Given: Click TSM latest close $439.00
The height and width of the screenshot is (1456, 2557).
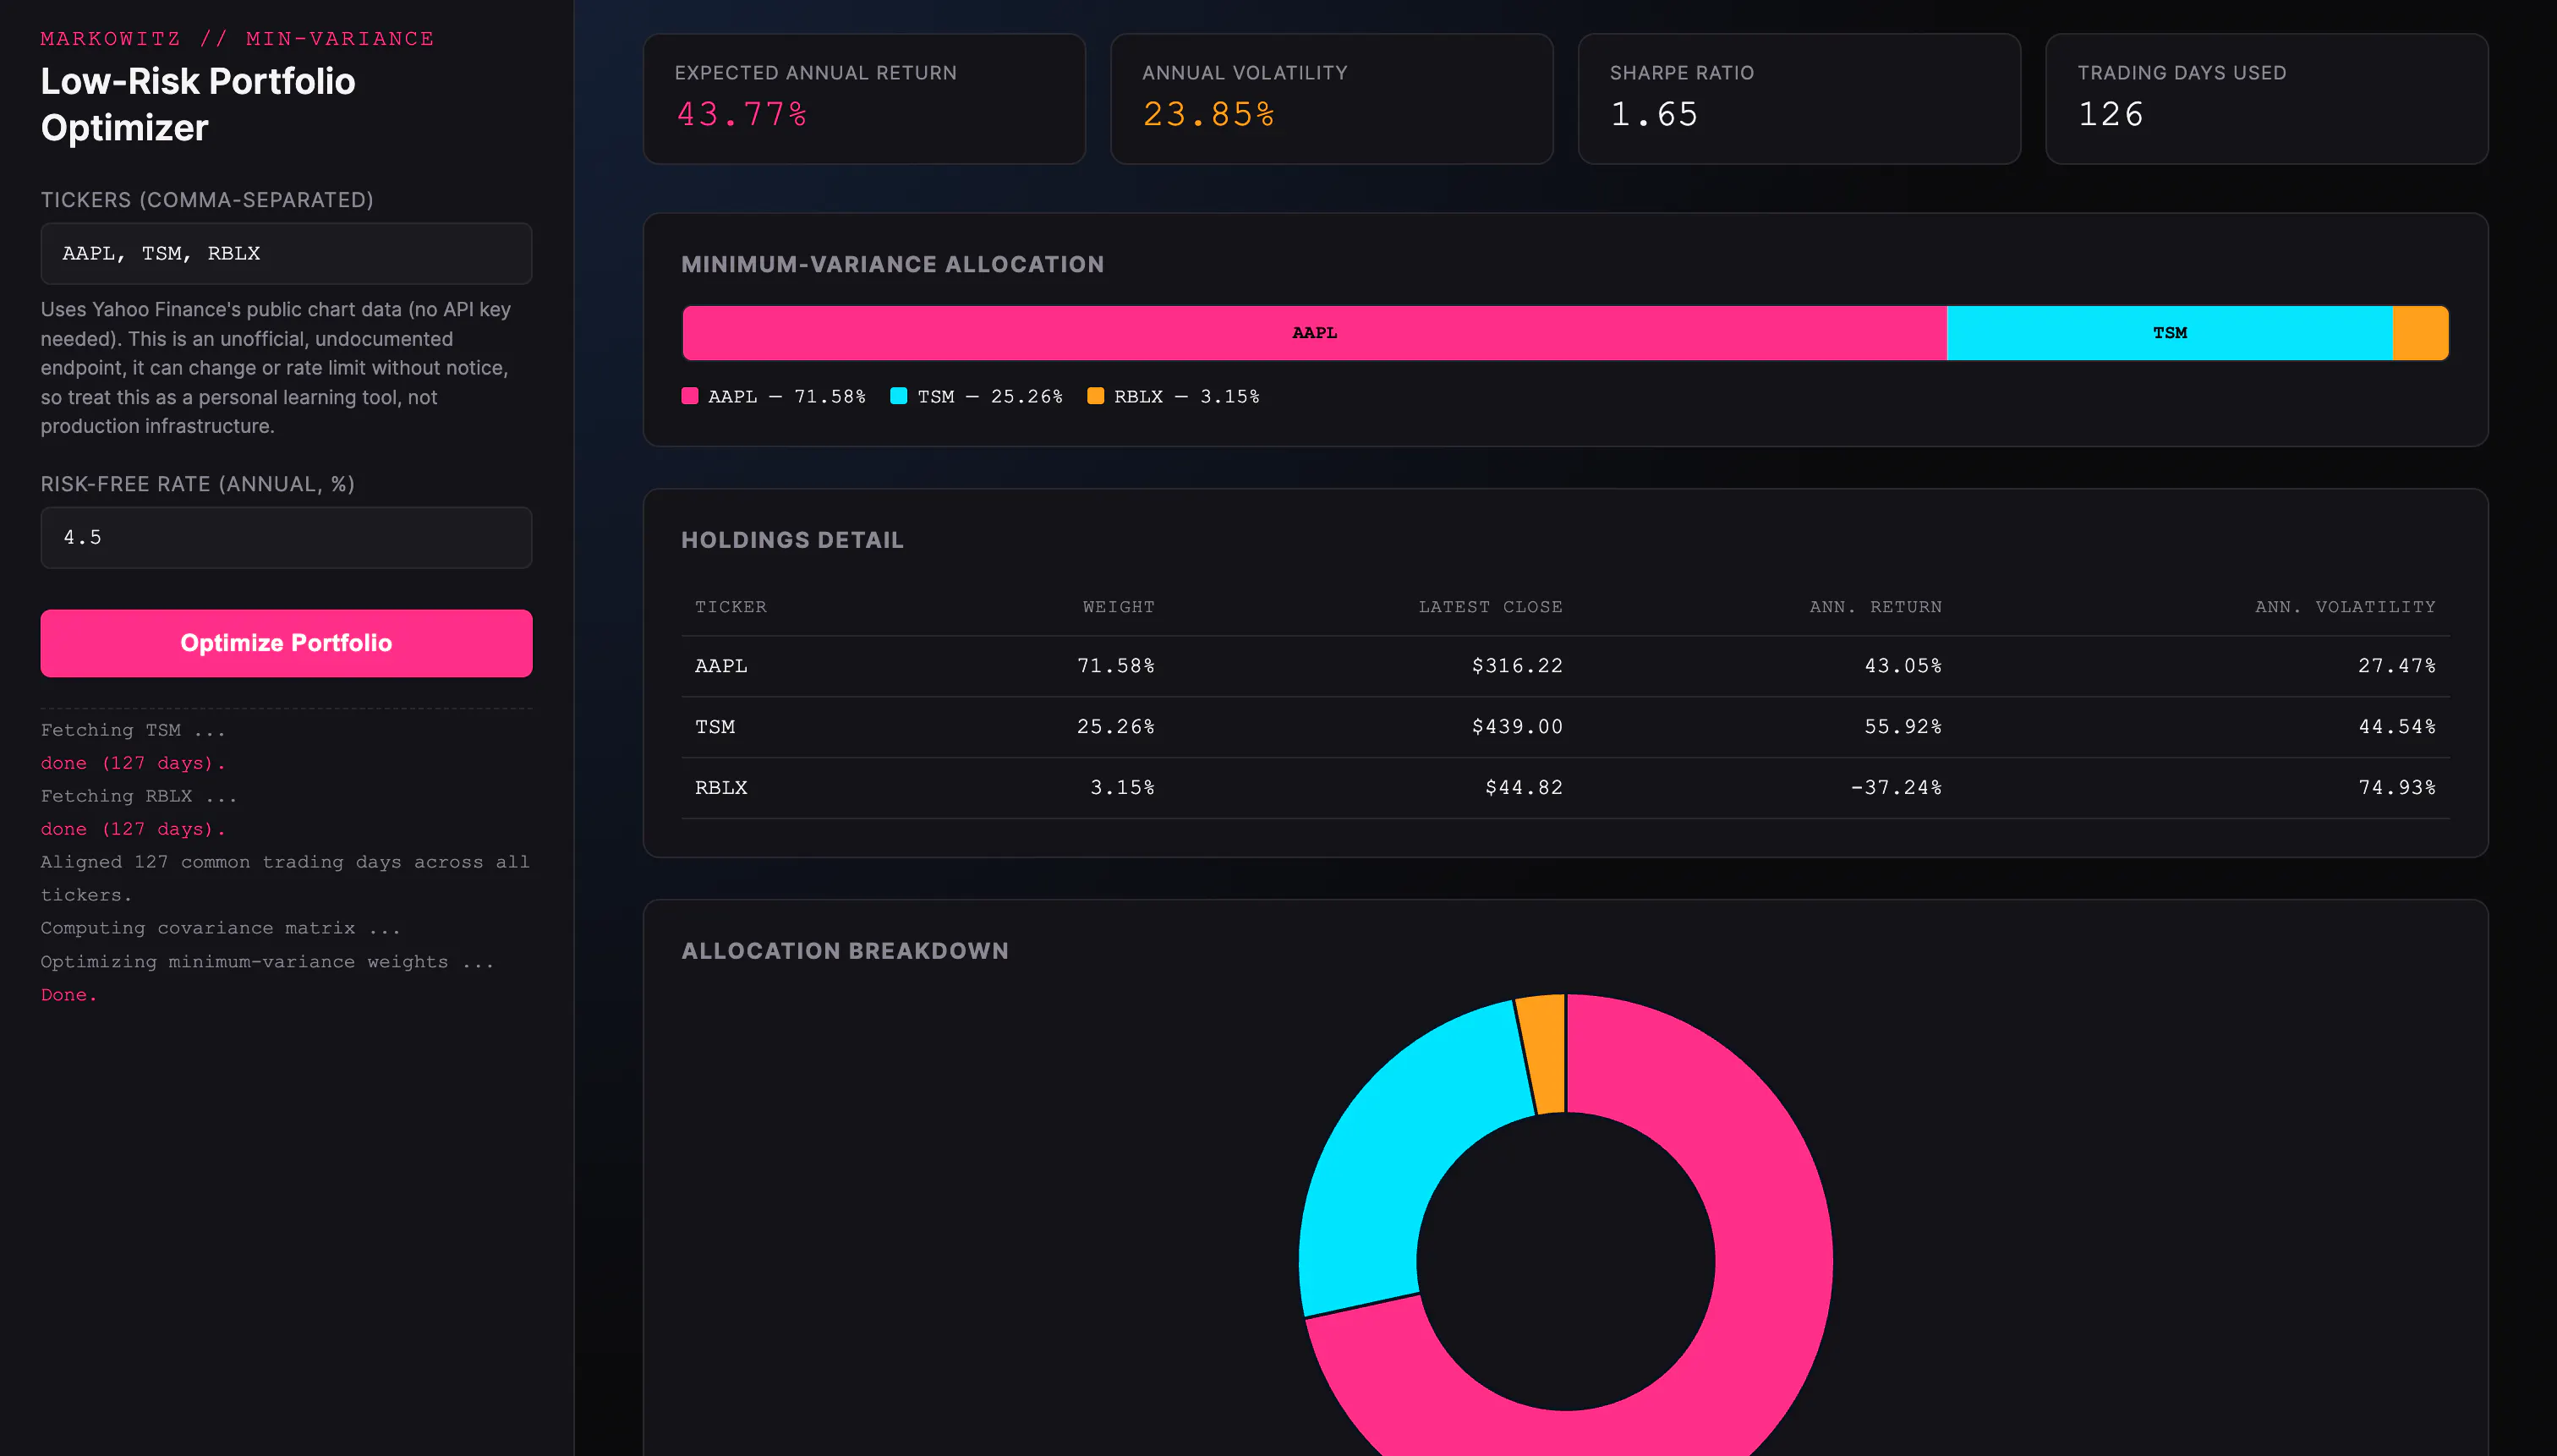Looking at the screenshot, I should [x=1517, y=727].
